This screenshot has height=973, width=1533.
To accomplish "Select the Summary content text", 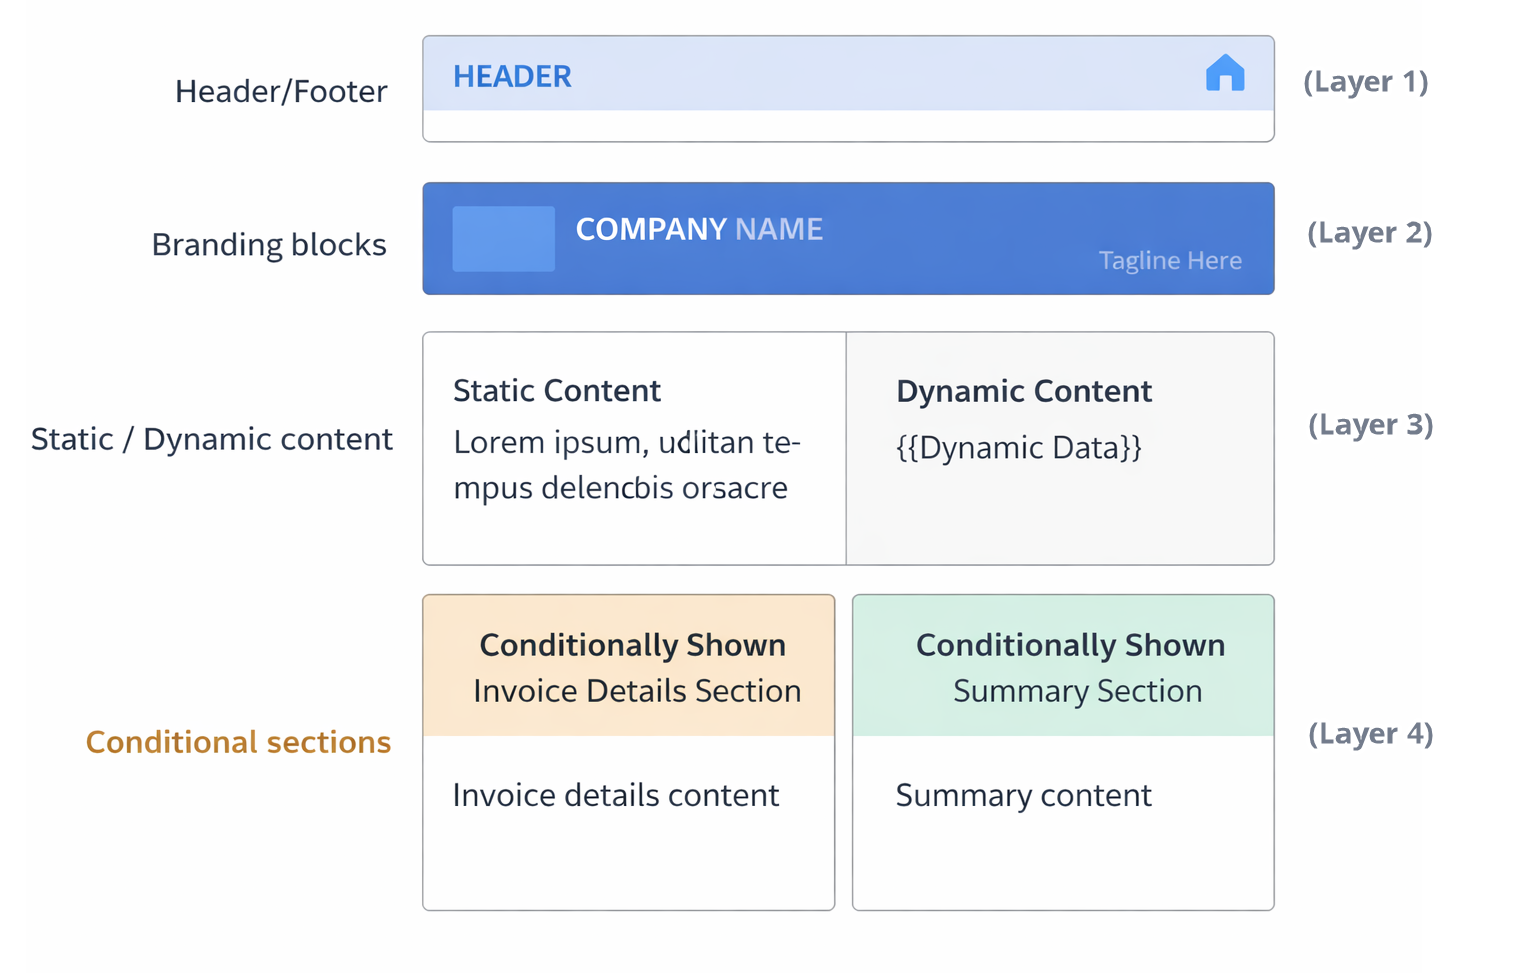I will coord(1023,795).
